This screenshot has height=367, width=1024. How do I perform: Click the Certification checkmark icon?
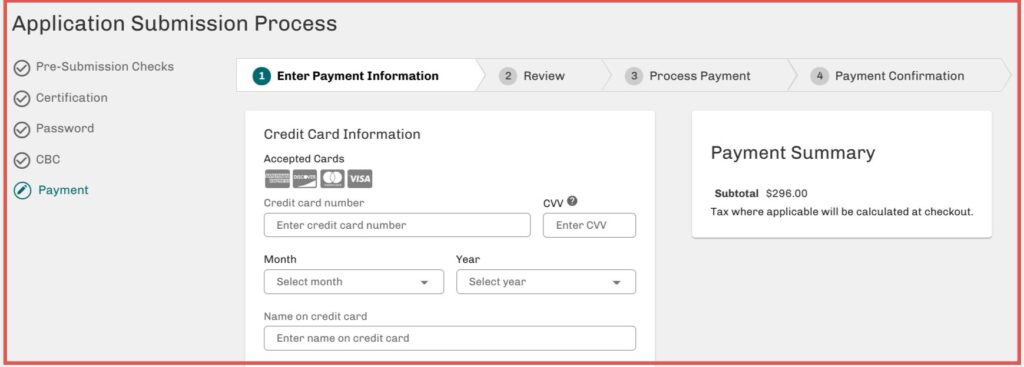click(22, 99)
